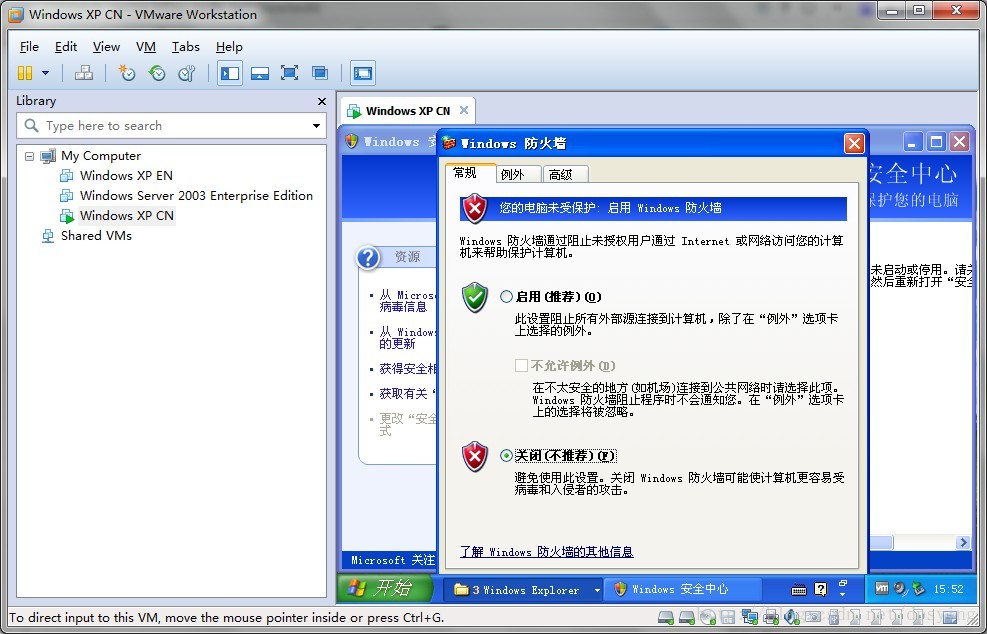Open the Help menu
Screen dimensions: 987x634
pos(228,47)
